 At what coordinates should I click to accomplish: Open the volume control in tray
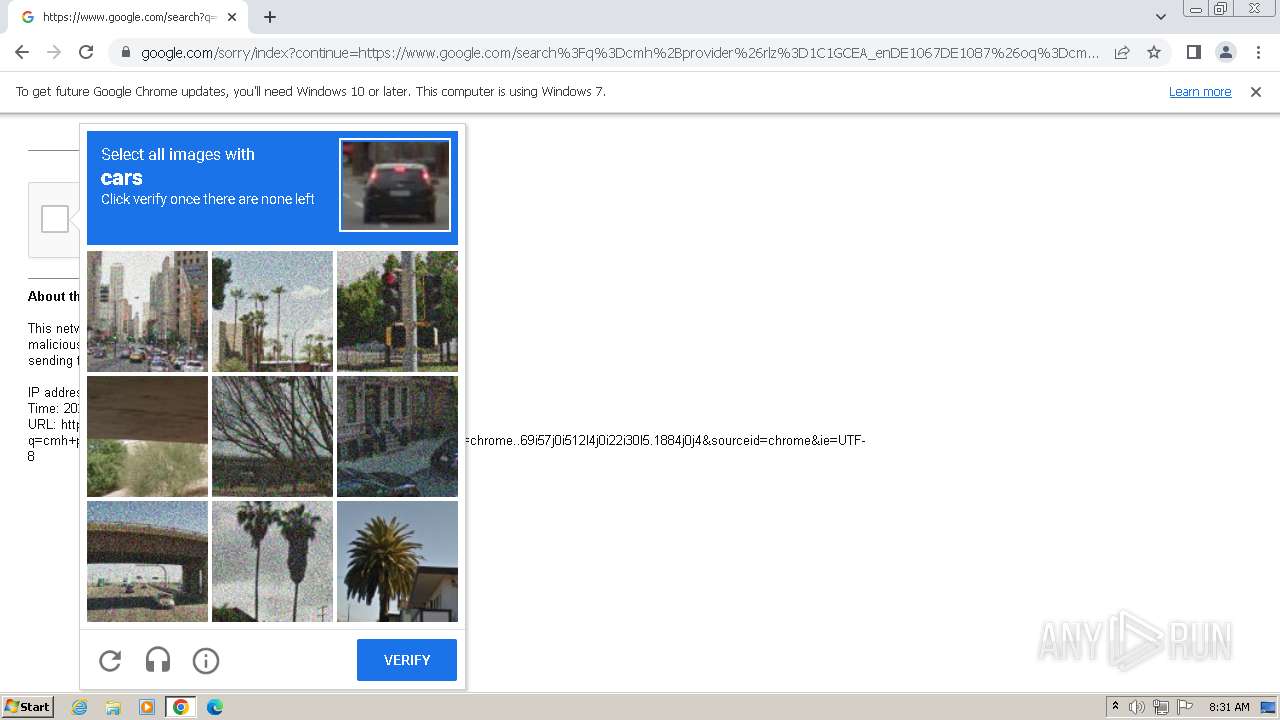tap(1137, 707)
